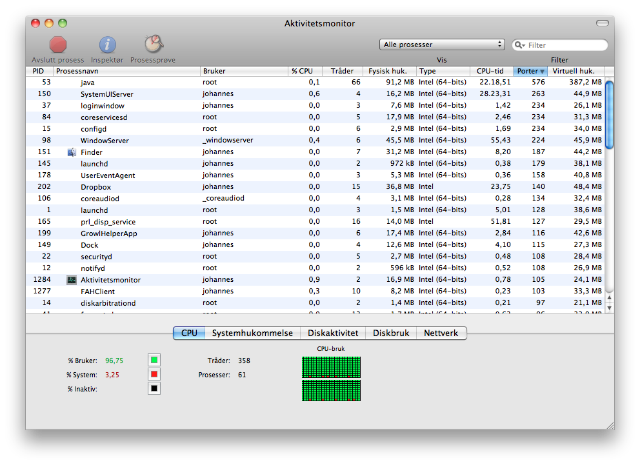Select the coreaudiod process row
The image size is (639, 464).
(316, 198)
